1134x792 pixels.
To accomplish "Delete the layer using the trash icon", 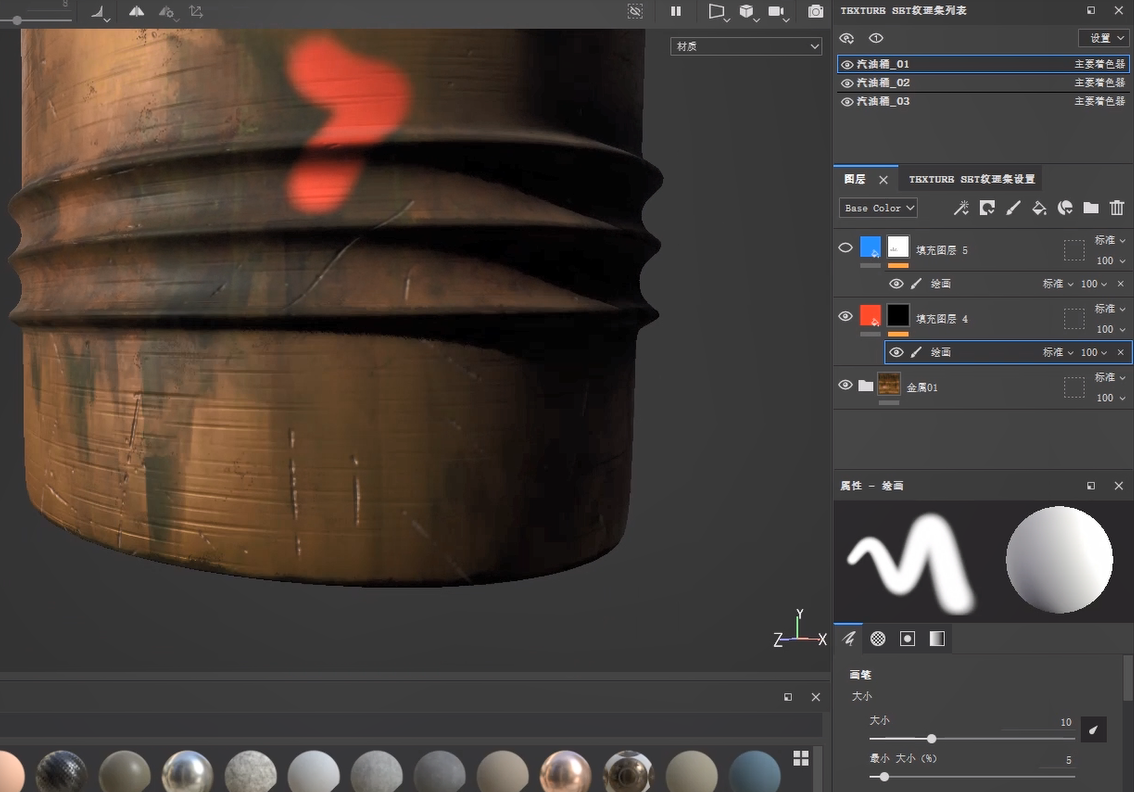I will pyautogui.click(x=1117, y=208).
